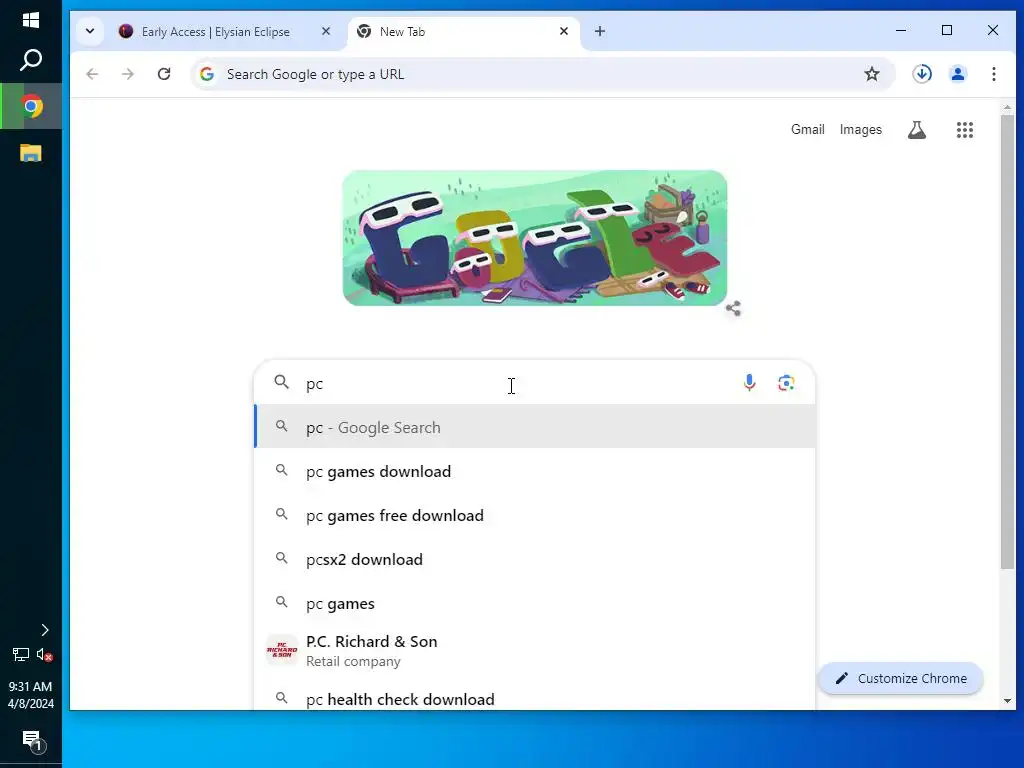Click the Customize Chrome button
The width and height of the screenshot is (1024, 768).
pyautogui.click(x=901, y=679)
